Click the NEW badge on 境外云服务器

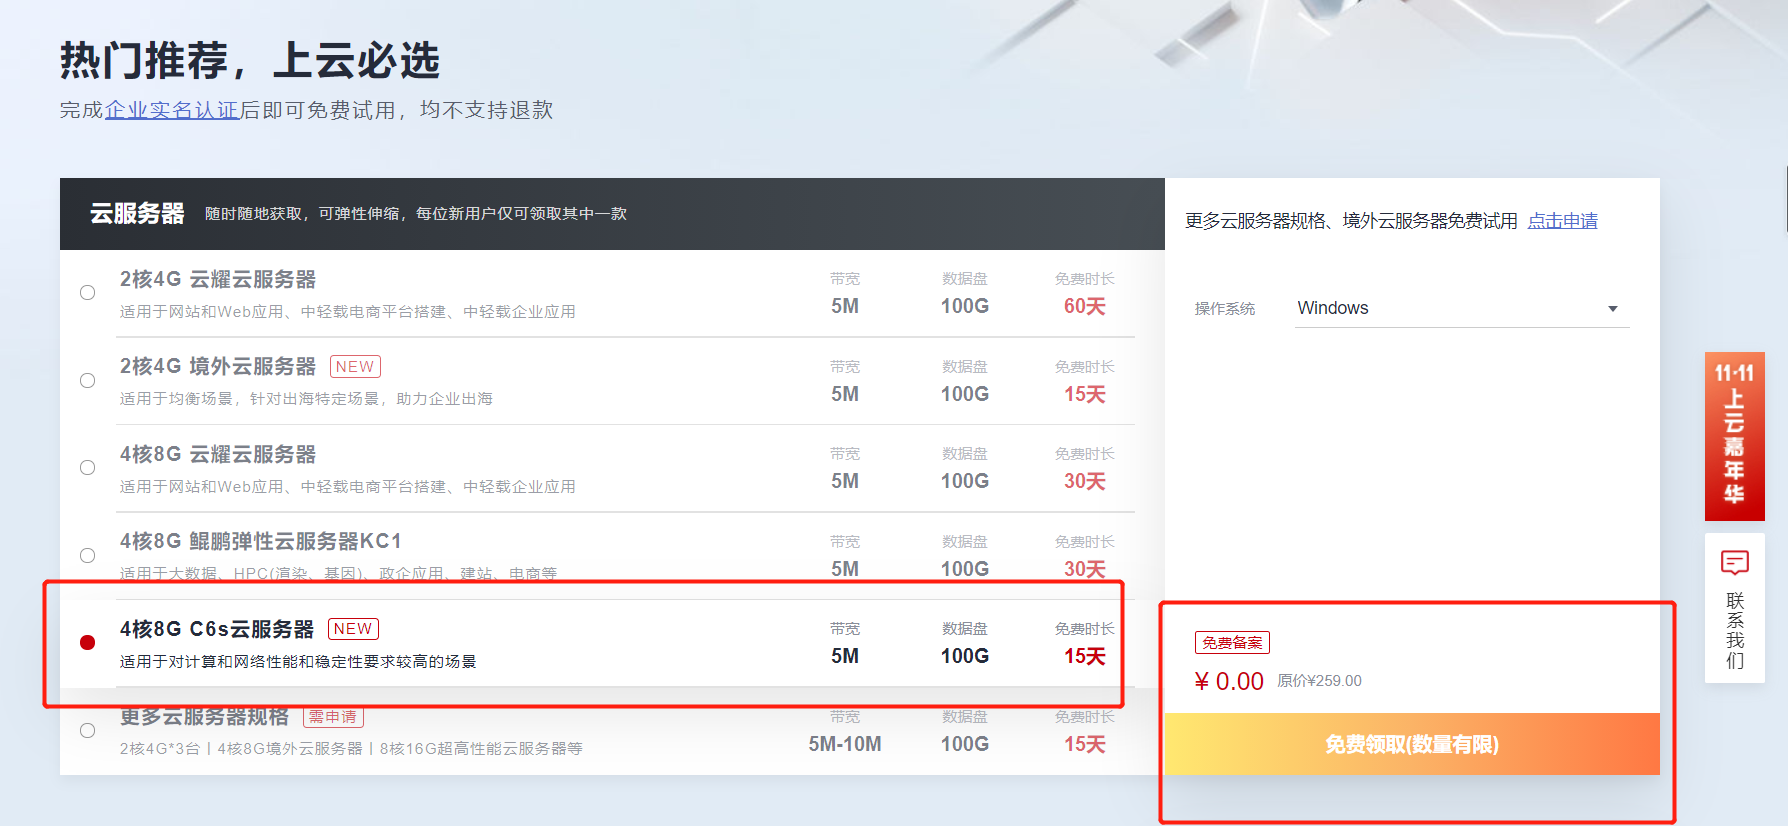(x=355, y=367)
